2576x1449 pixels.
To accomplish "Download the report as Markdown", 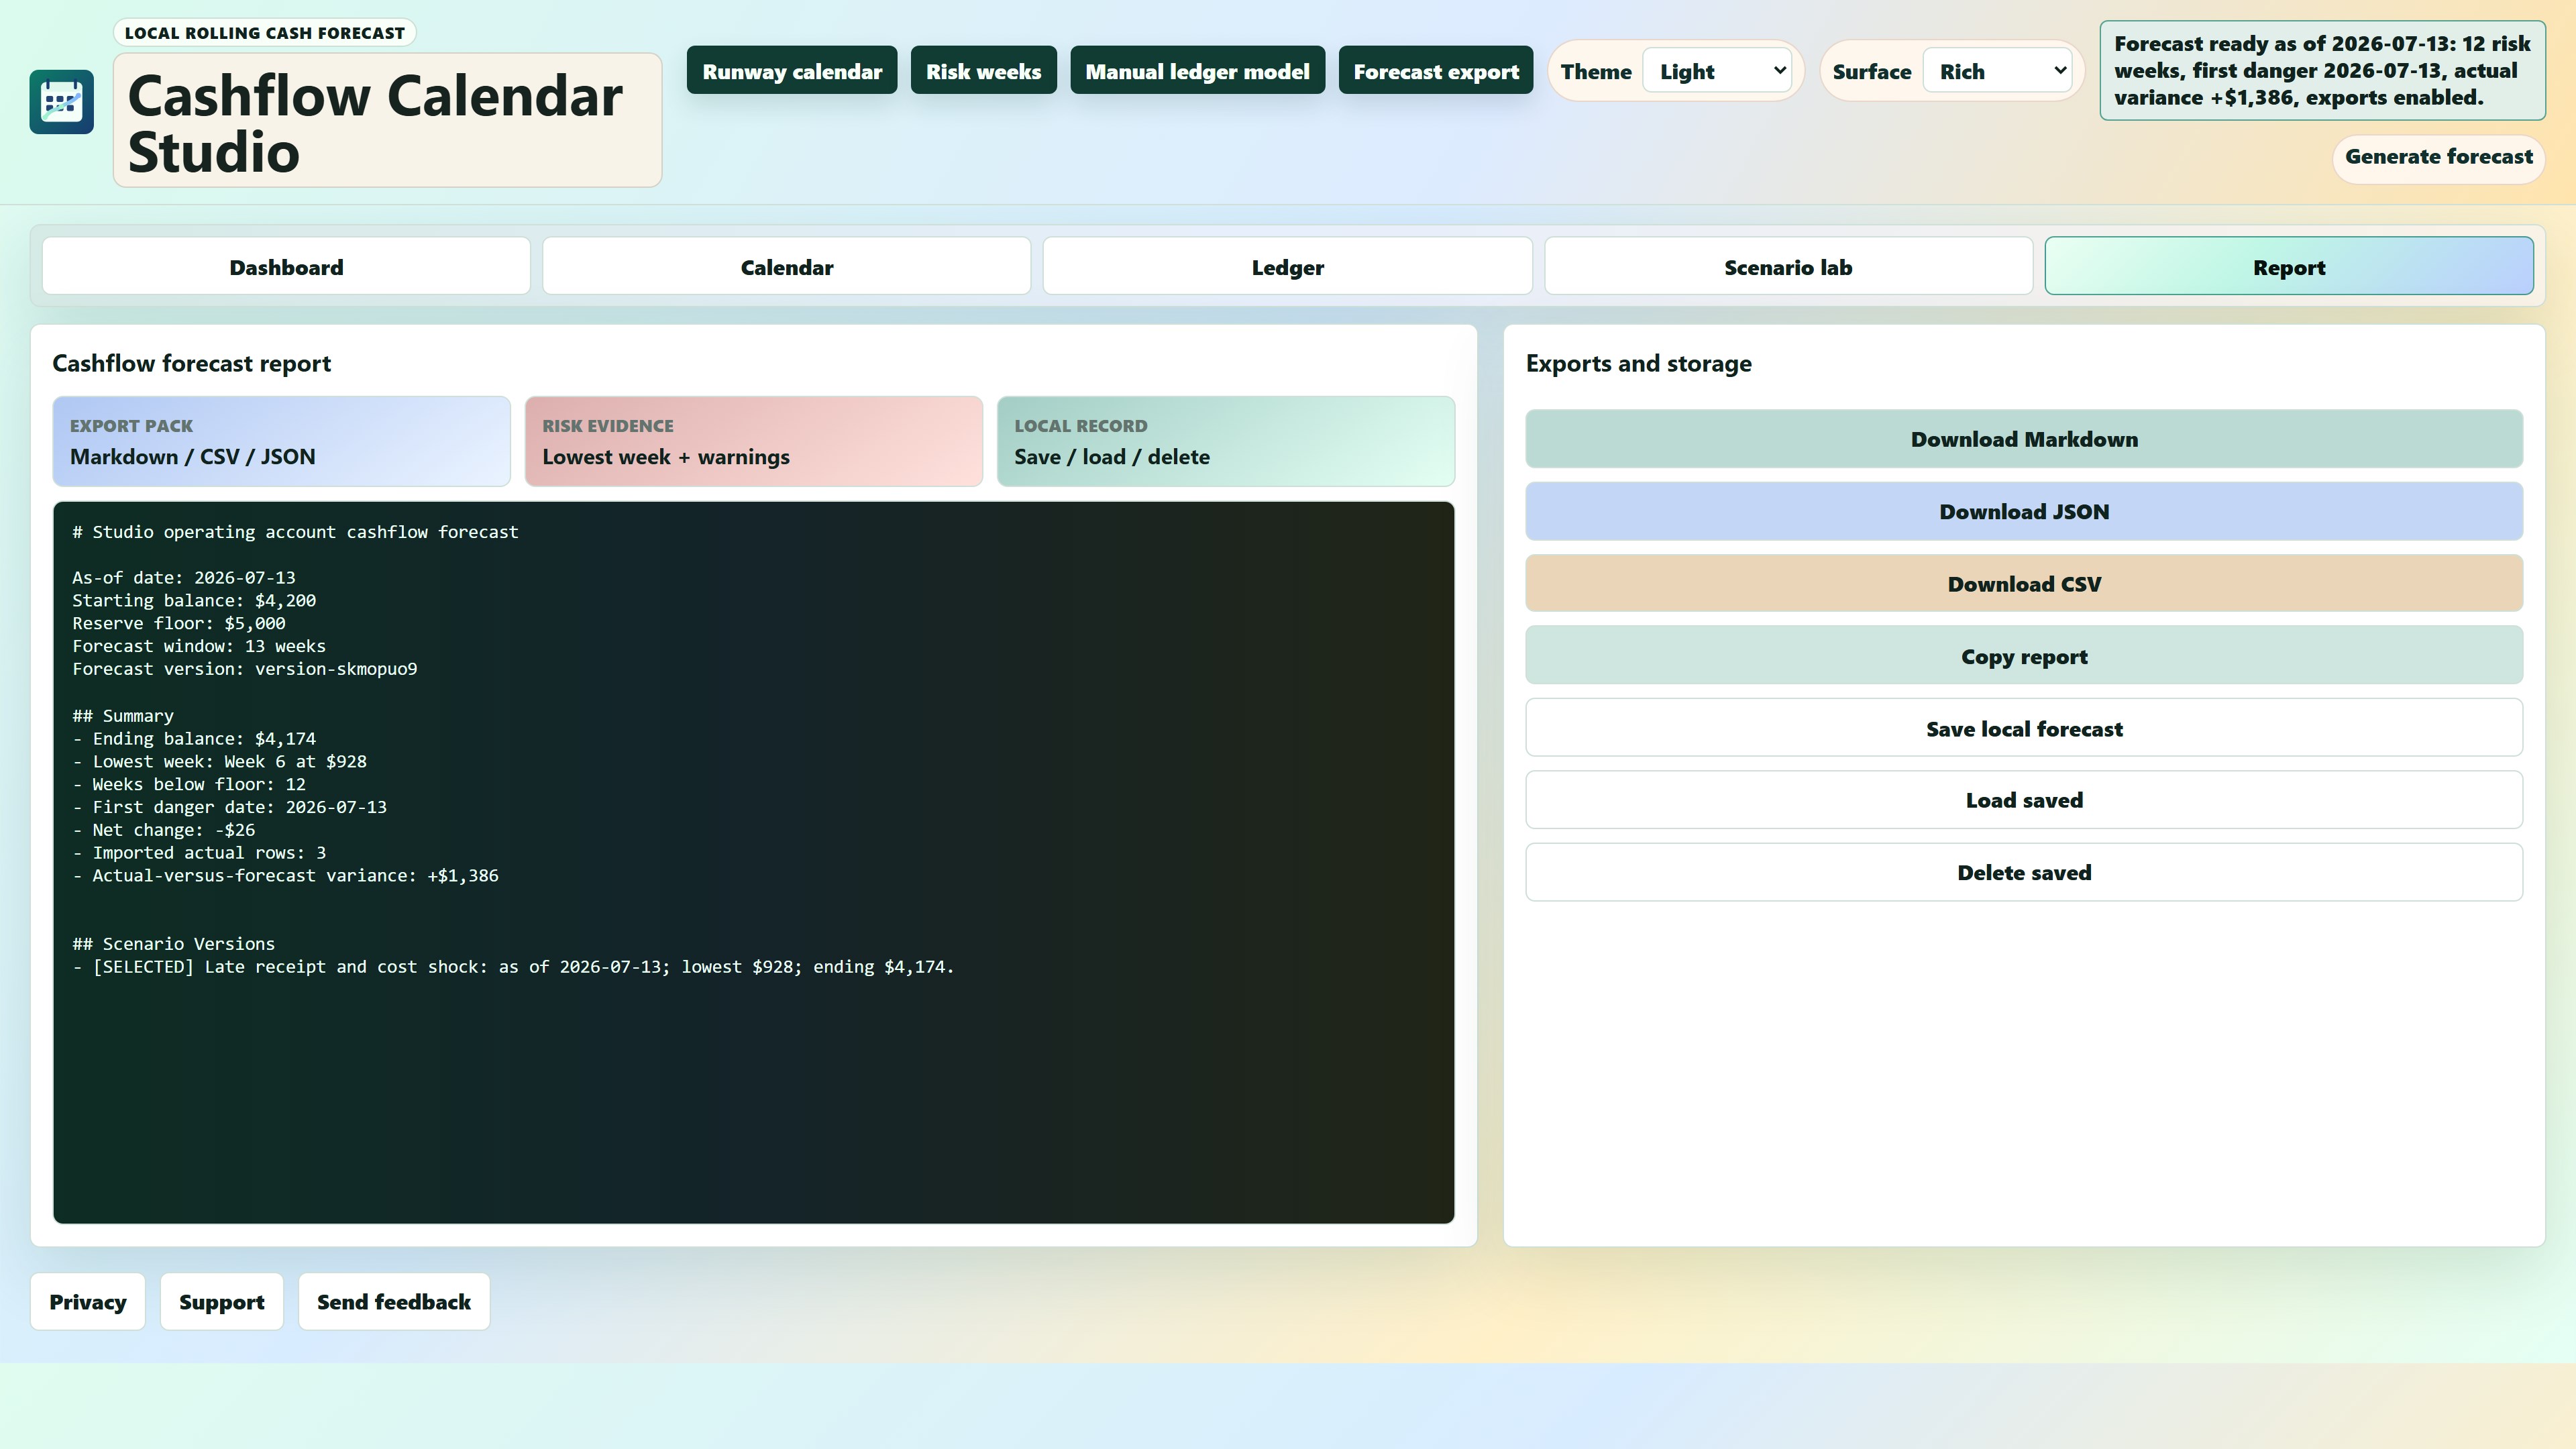I will click(2024, 439).
